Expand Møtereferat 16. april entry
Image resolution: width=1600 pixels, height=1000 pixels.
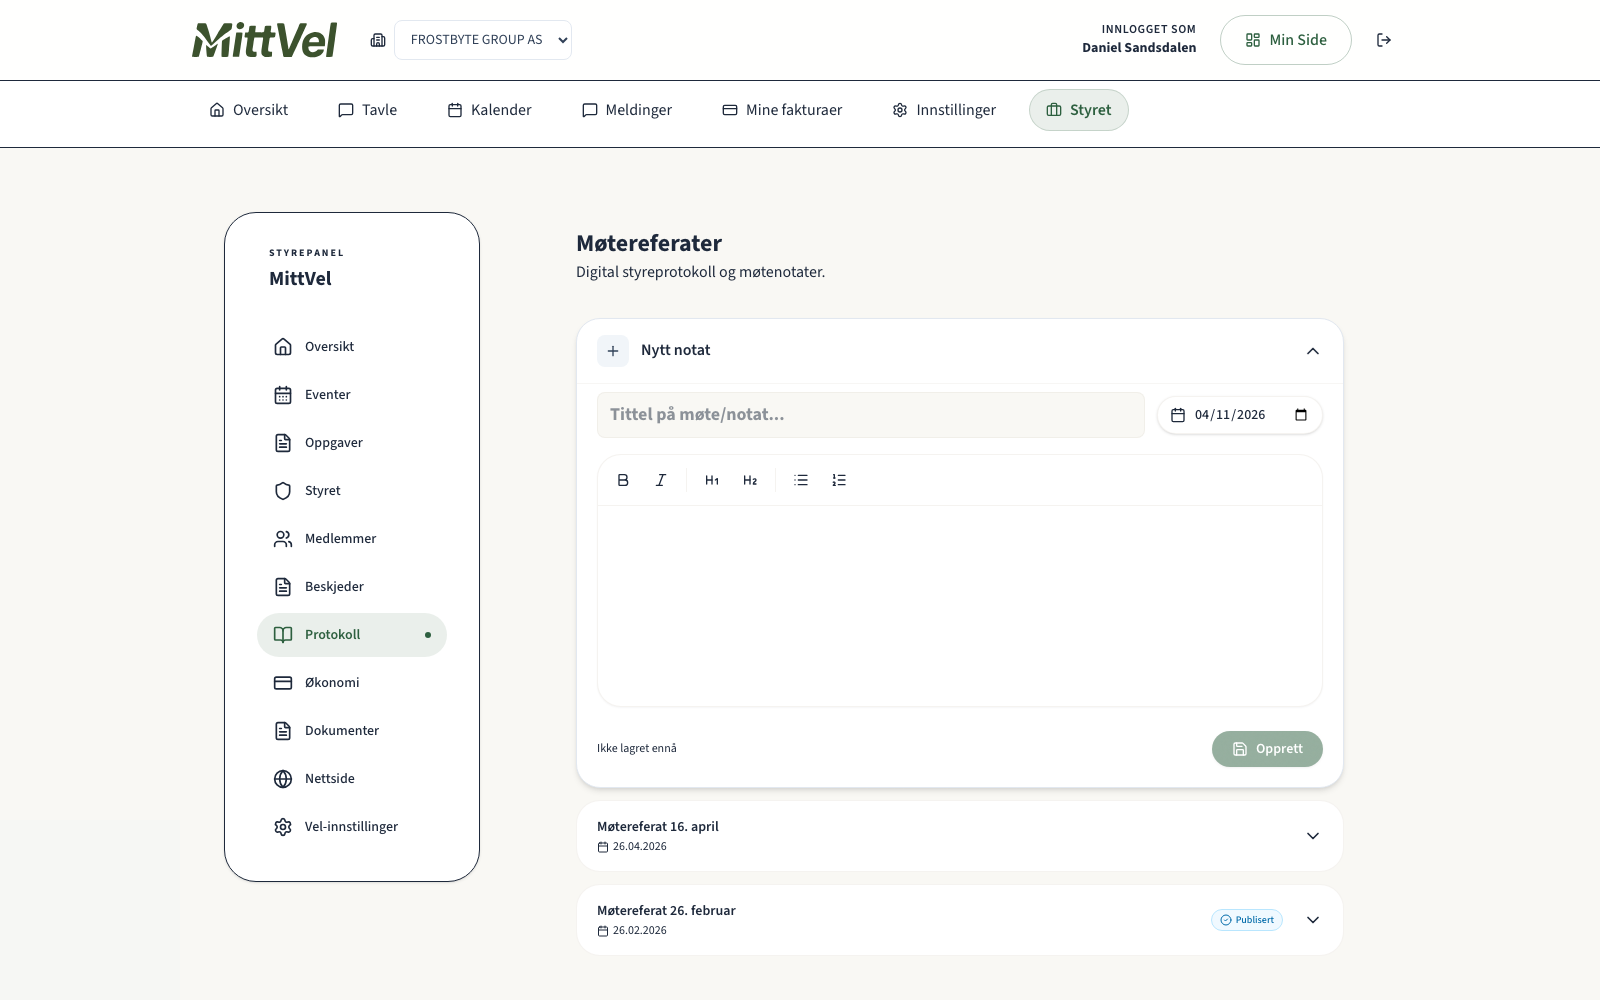coord(1313,836)
